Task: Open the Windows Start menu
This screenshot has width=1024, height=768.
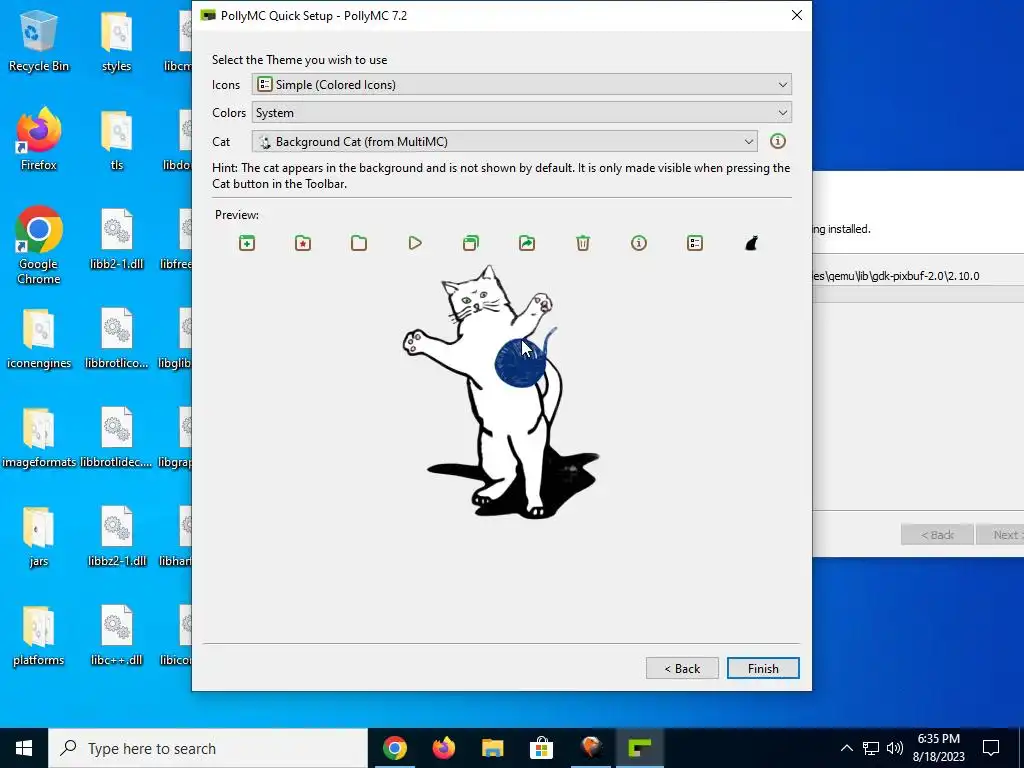Action: tap(24, 748)
